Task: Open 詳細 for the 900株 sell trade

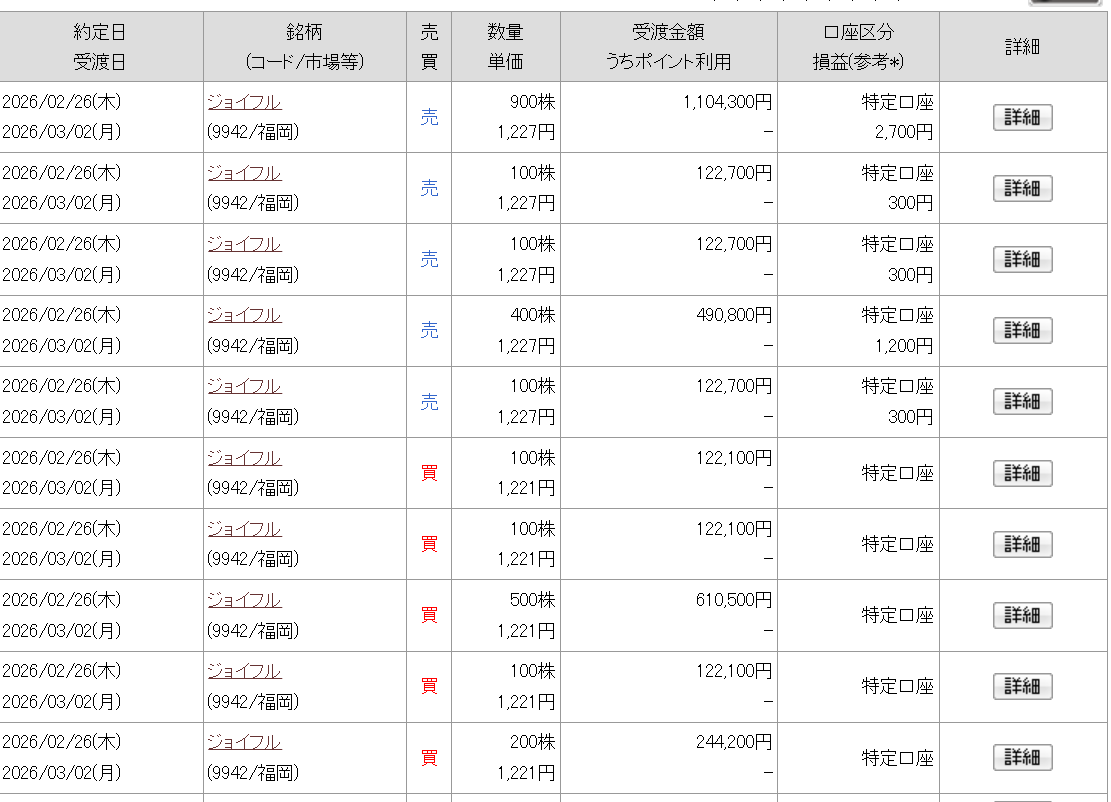Action: (x=1022, y=117)
